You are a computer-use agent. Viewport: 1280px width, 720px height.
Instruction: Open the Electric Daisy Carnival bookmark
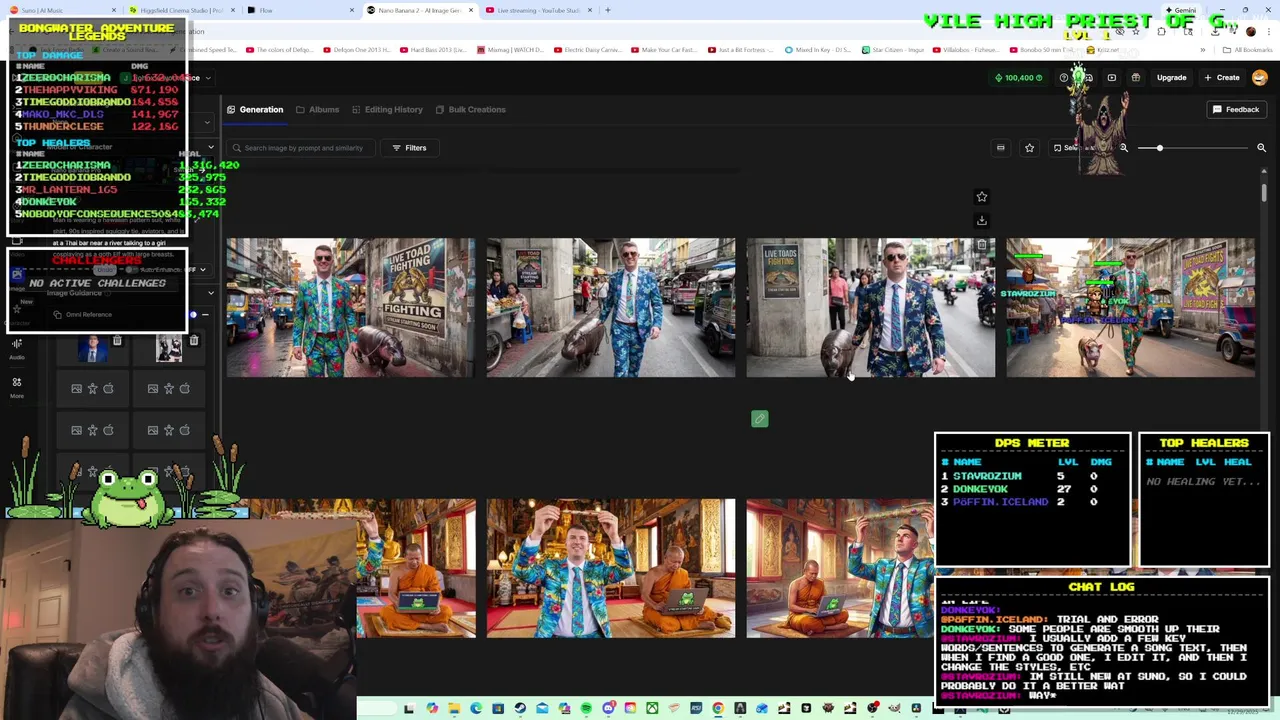point(588,49)
